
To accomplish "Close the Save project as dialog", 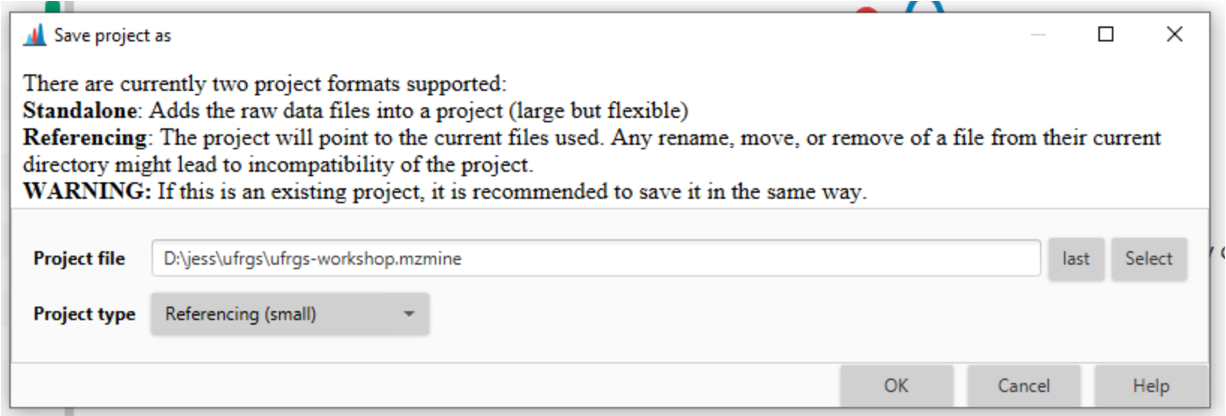I will pyautogui.click(x=1174, y=35).
